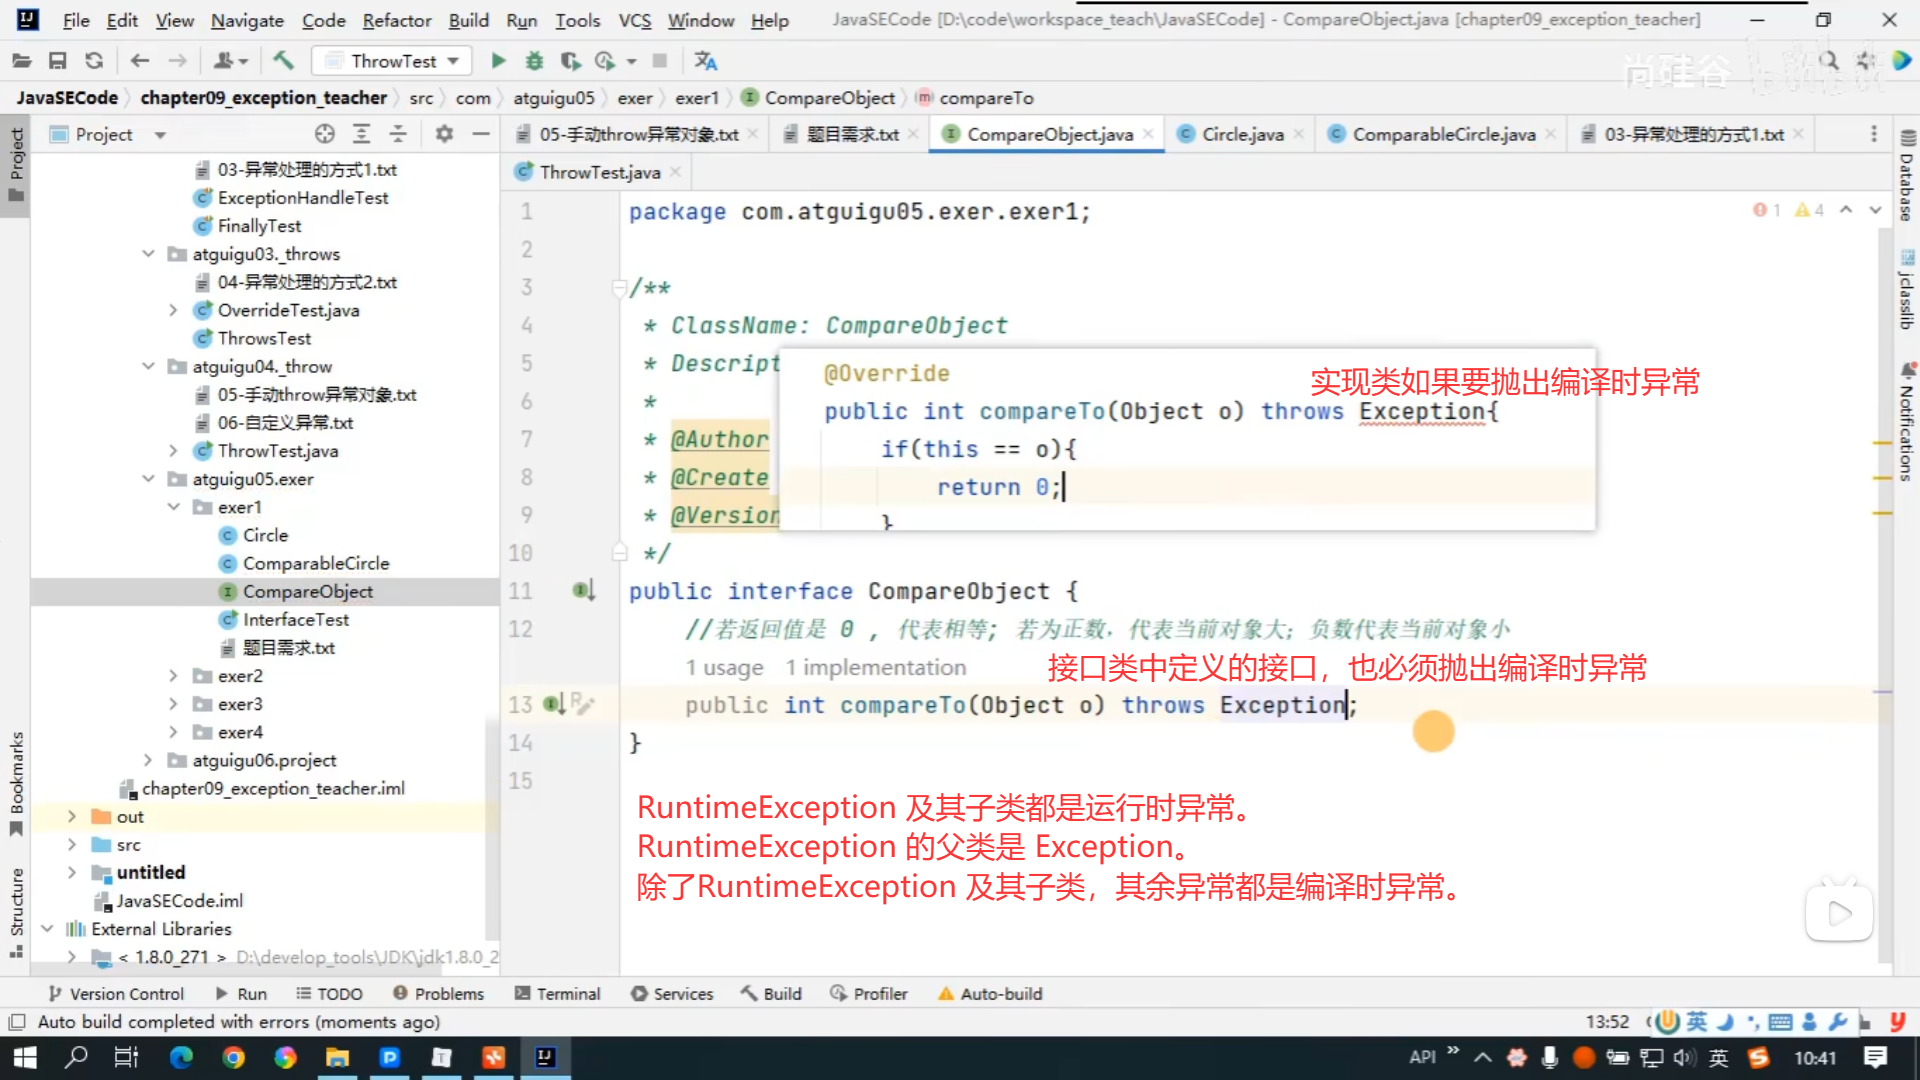Toggle the Bookmarks side panel
The width and height of the screenshot is (1920, 1080).
16,782
